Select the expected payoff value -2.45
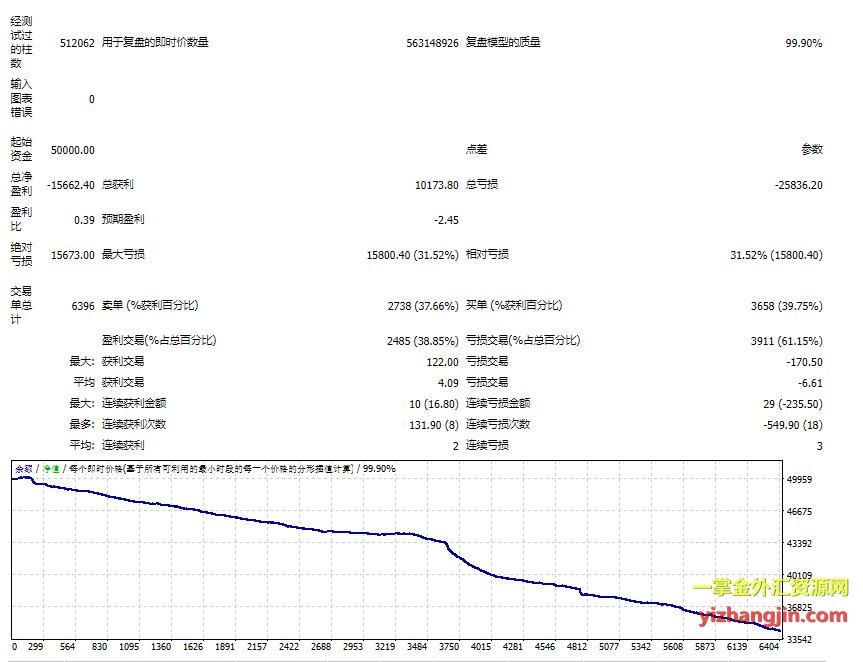The width and height of the screenshot is (863, 662). click(446, 220)
